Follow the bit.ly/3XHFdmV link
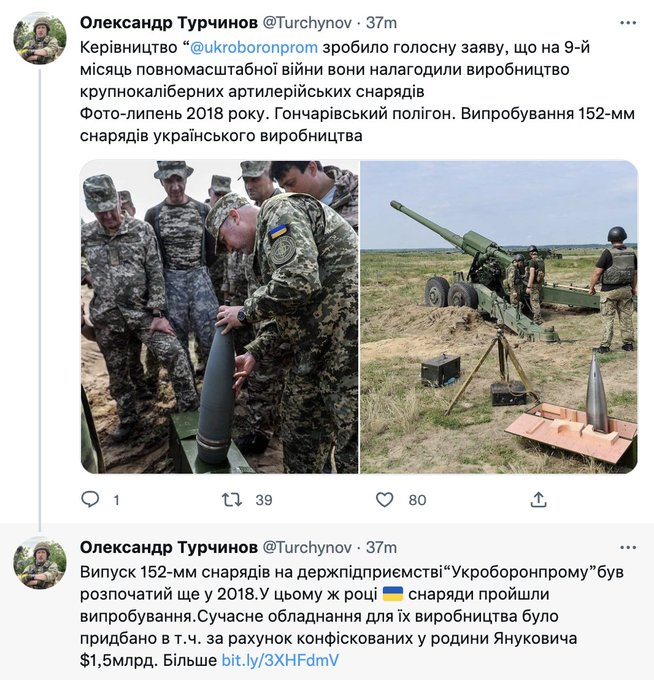 (280, 660)
